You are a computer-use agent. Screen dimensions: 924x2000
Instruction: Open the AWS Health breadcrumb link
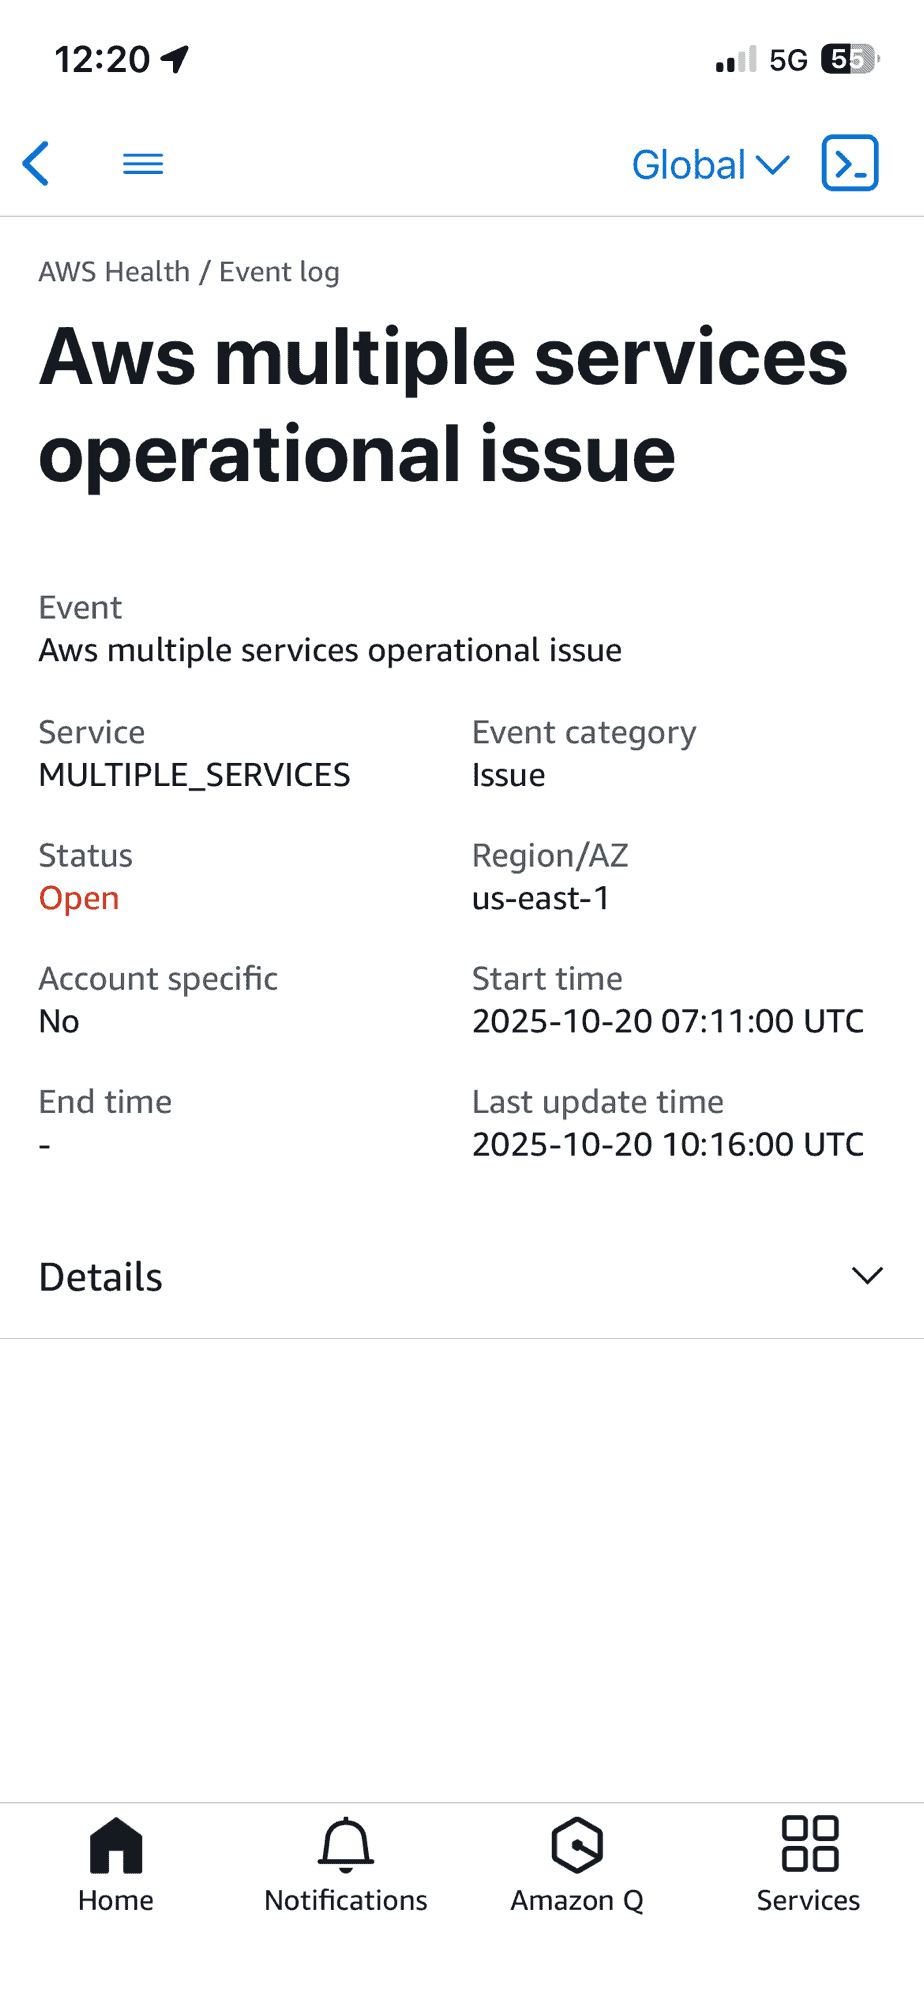pyautogui.click(x=114, y=271)
